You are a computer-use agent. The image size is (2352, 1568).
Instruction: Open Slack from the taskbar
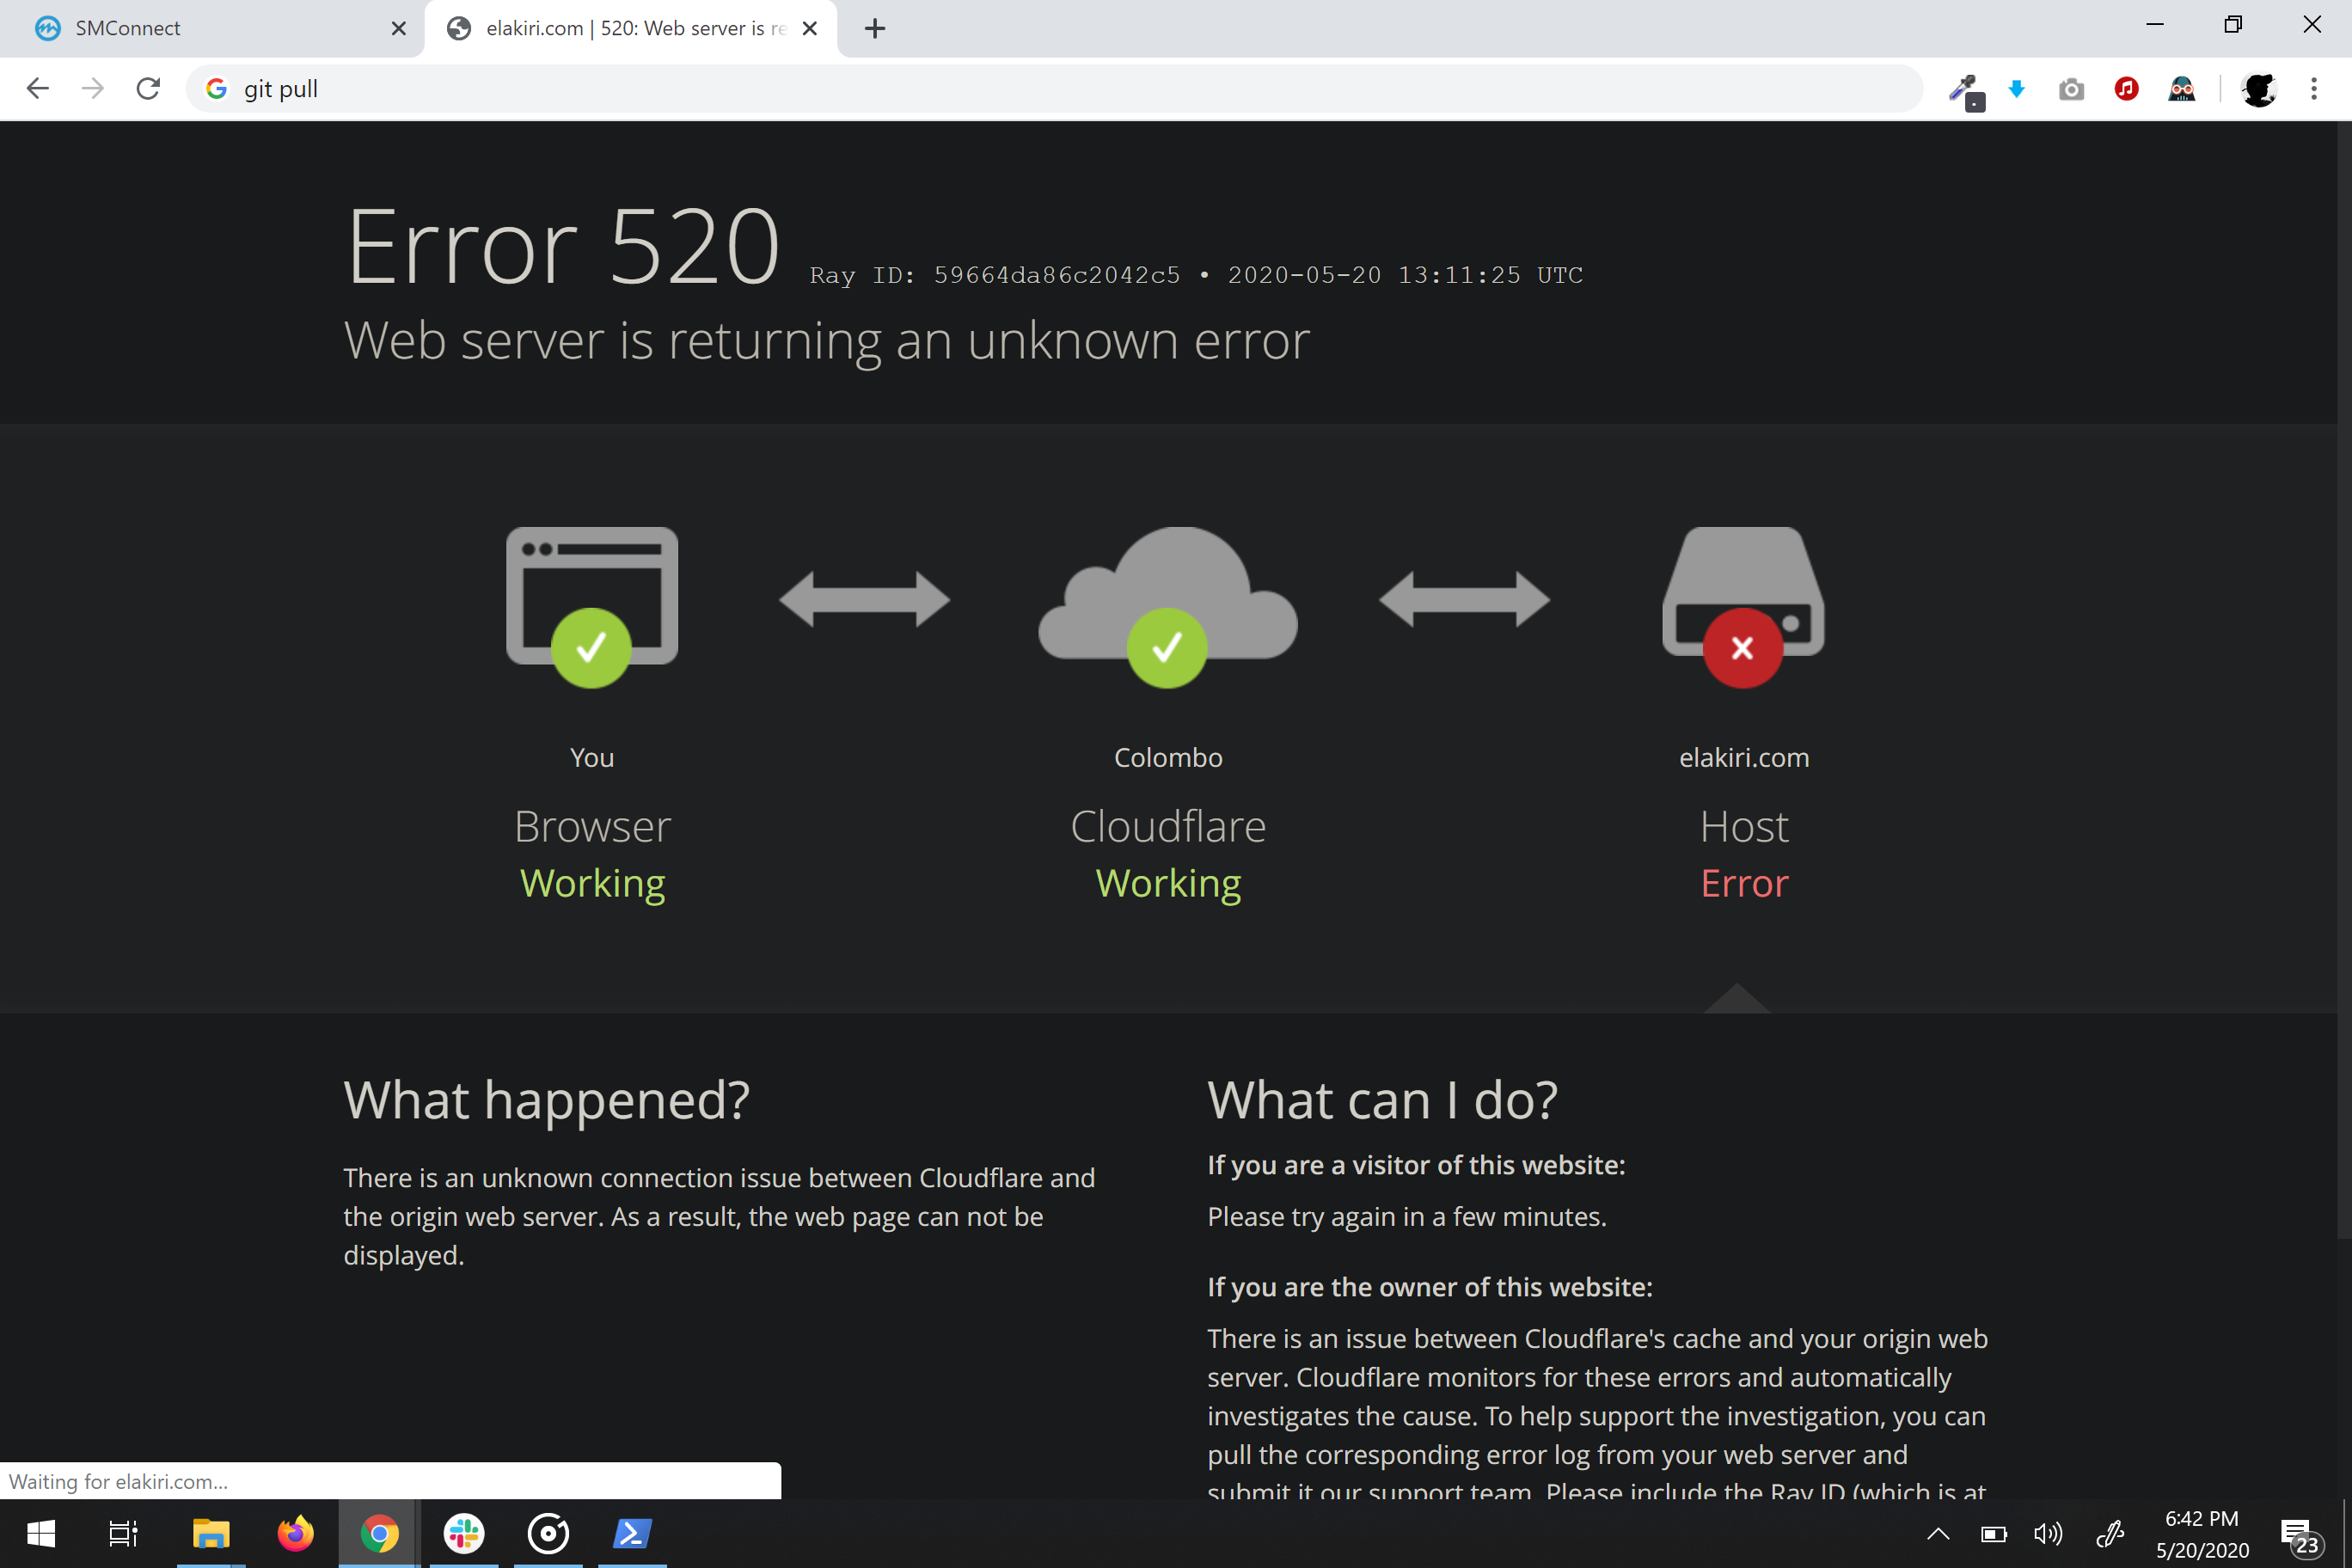[x=464, y=1533]
